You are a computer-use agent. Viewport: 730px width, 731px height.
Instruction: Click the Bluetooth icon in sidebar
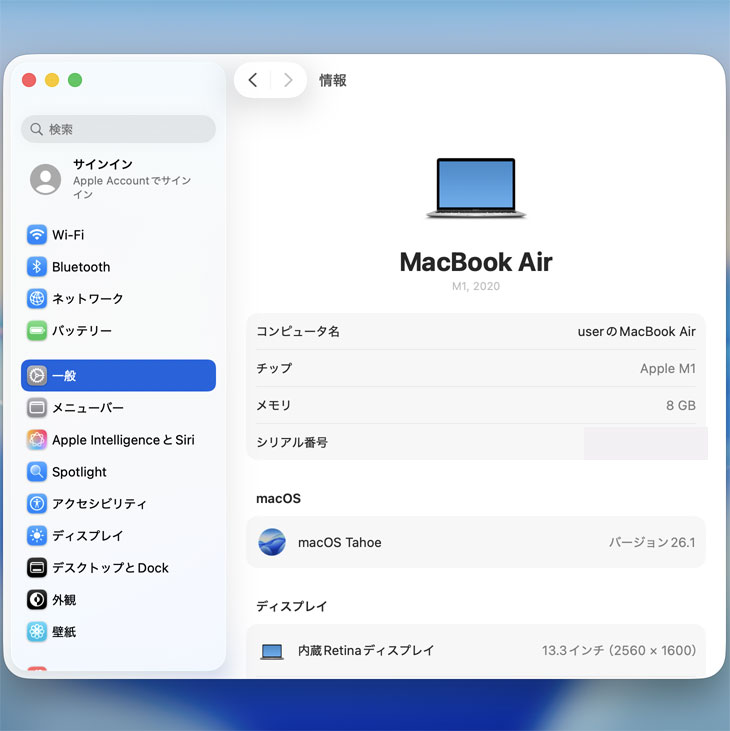click(37, 267)
